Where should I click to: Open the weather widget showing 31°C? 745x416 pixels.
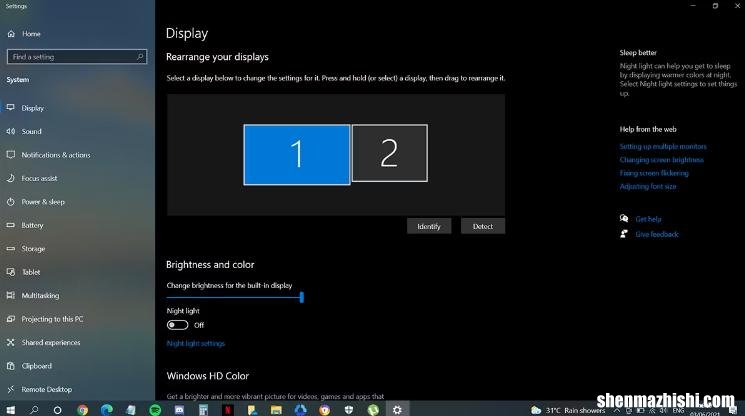568,410
